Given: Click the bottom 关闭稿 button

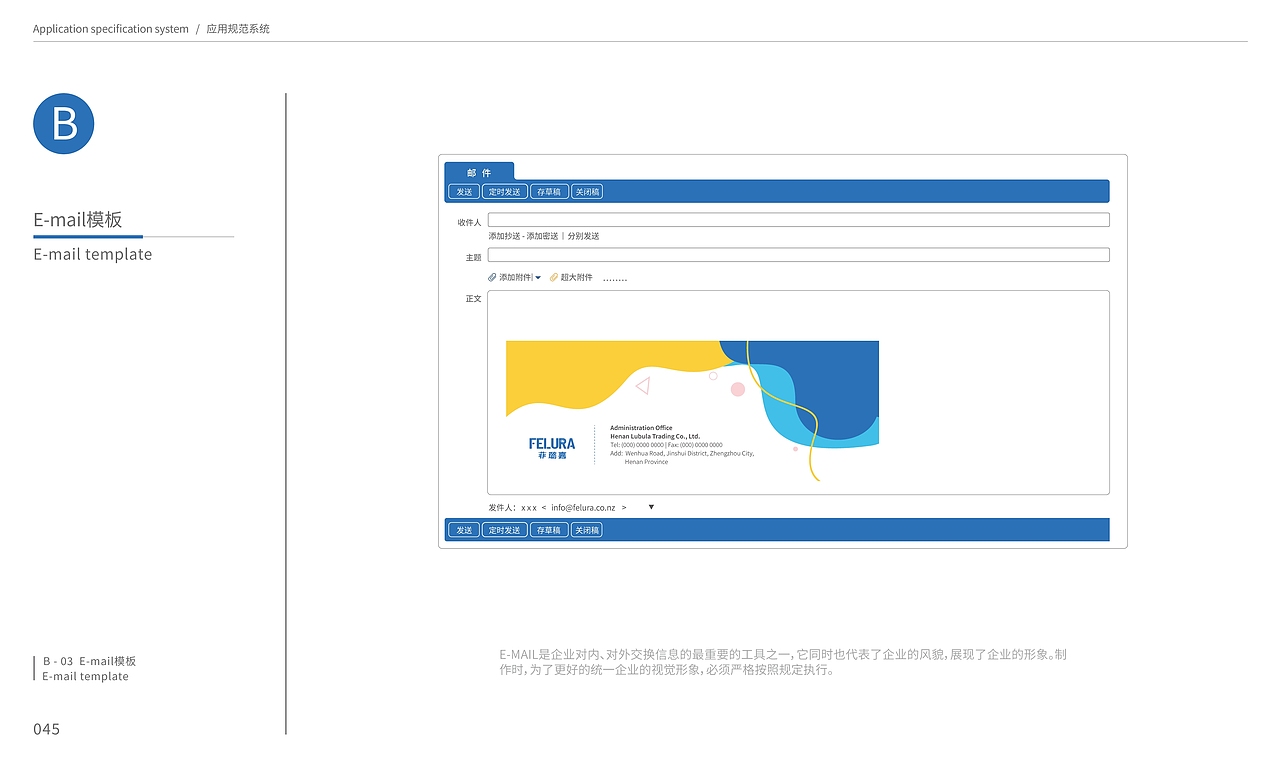Looking at the screenshot, I should pos(587,530).
